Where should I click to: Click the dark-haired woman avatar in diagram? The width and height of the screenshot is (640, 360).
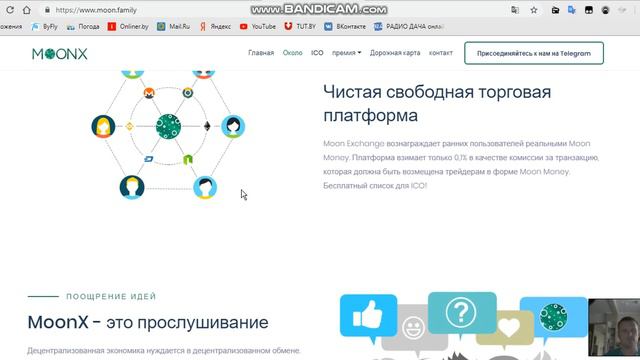(233, 126)
